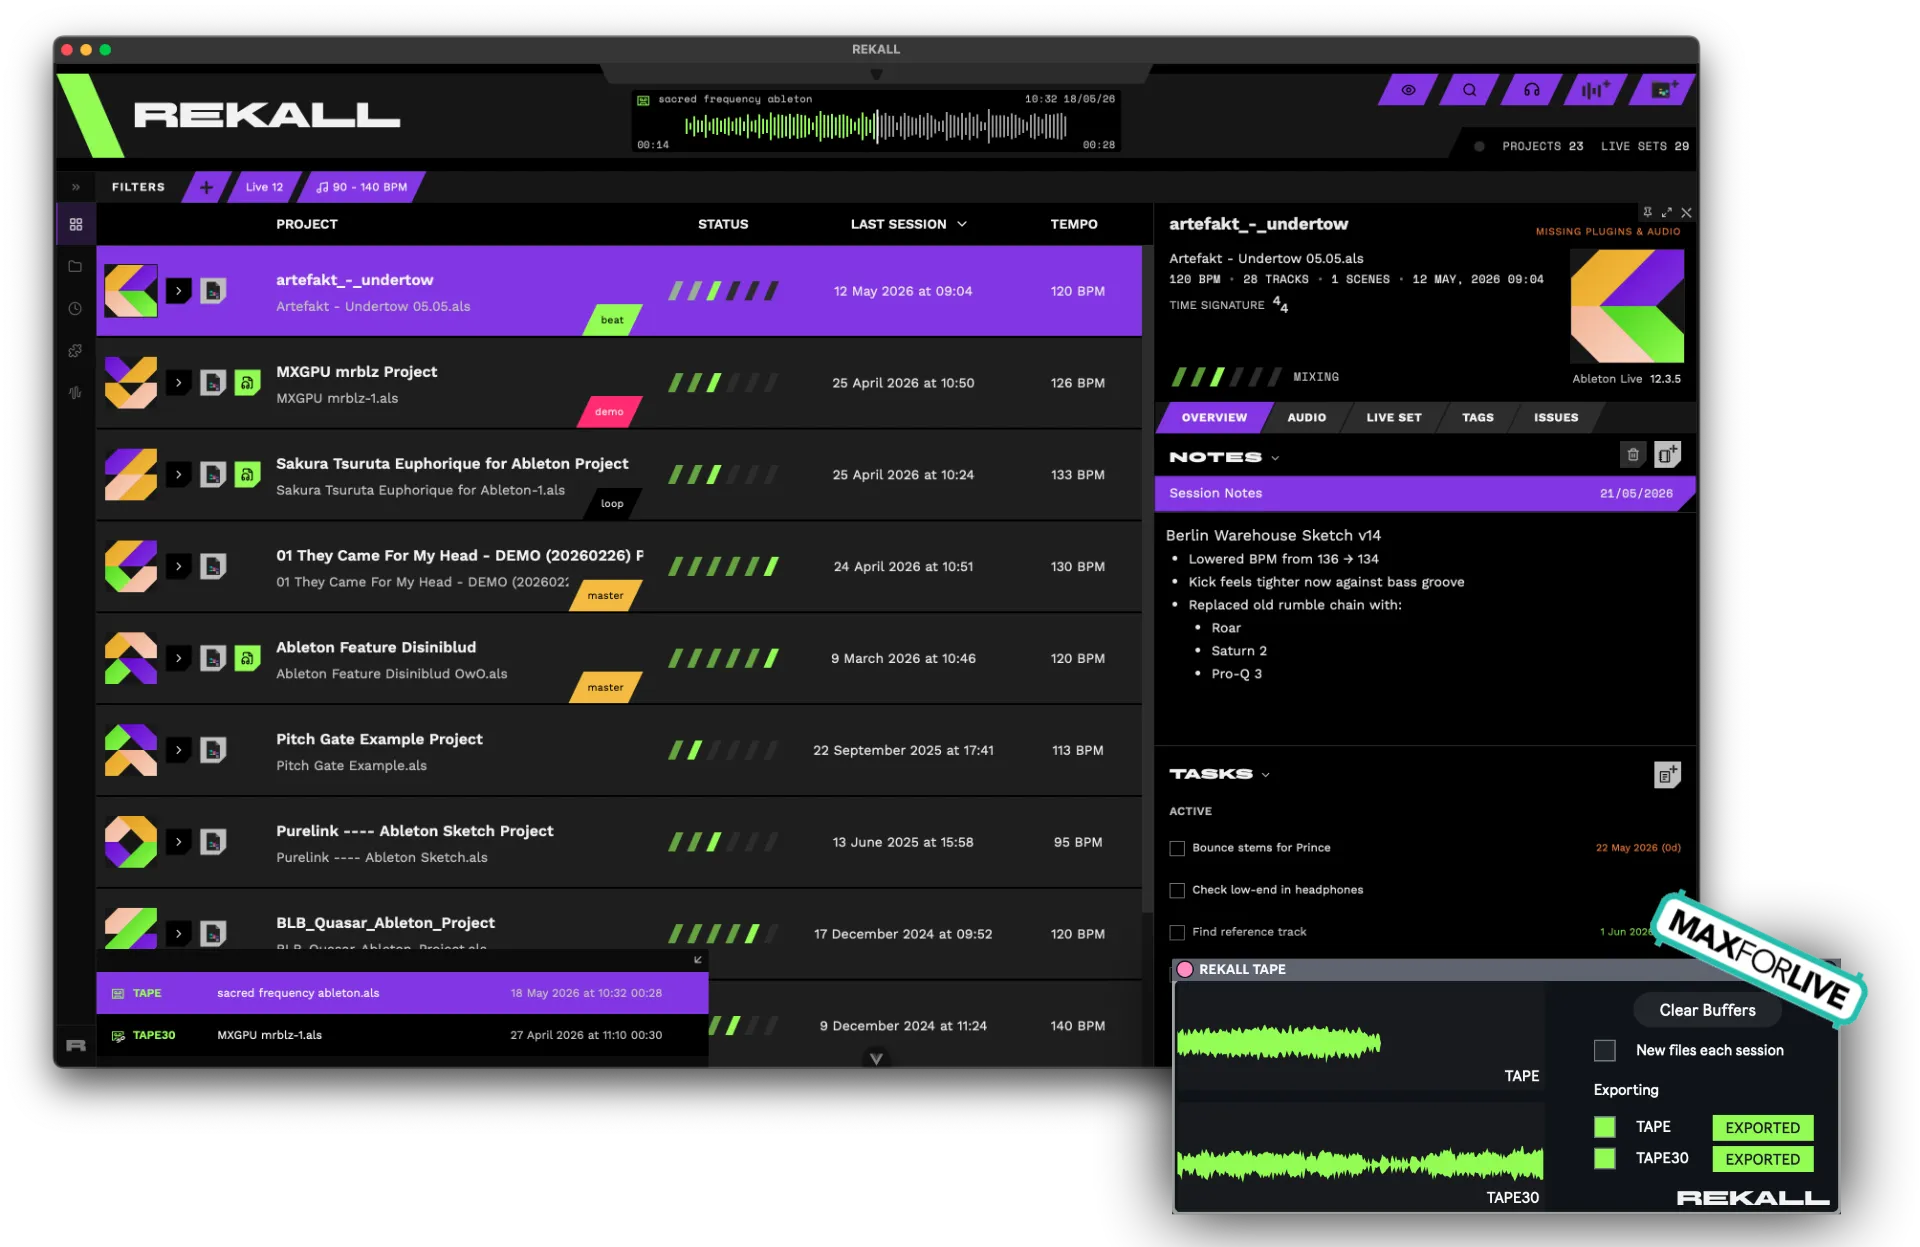Click the beat tag on artefakt_-_undertow
This screenshot has width=1920, height=1247.
tap(612, 320)
